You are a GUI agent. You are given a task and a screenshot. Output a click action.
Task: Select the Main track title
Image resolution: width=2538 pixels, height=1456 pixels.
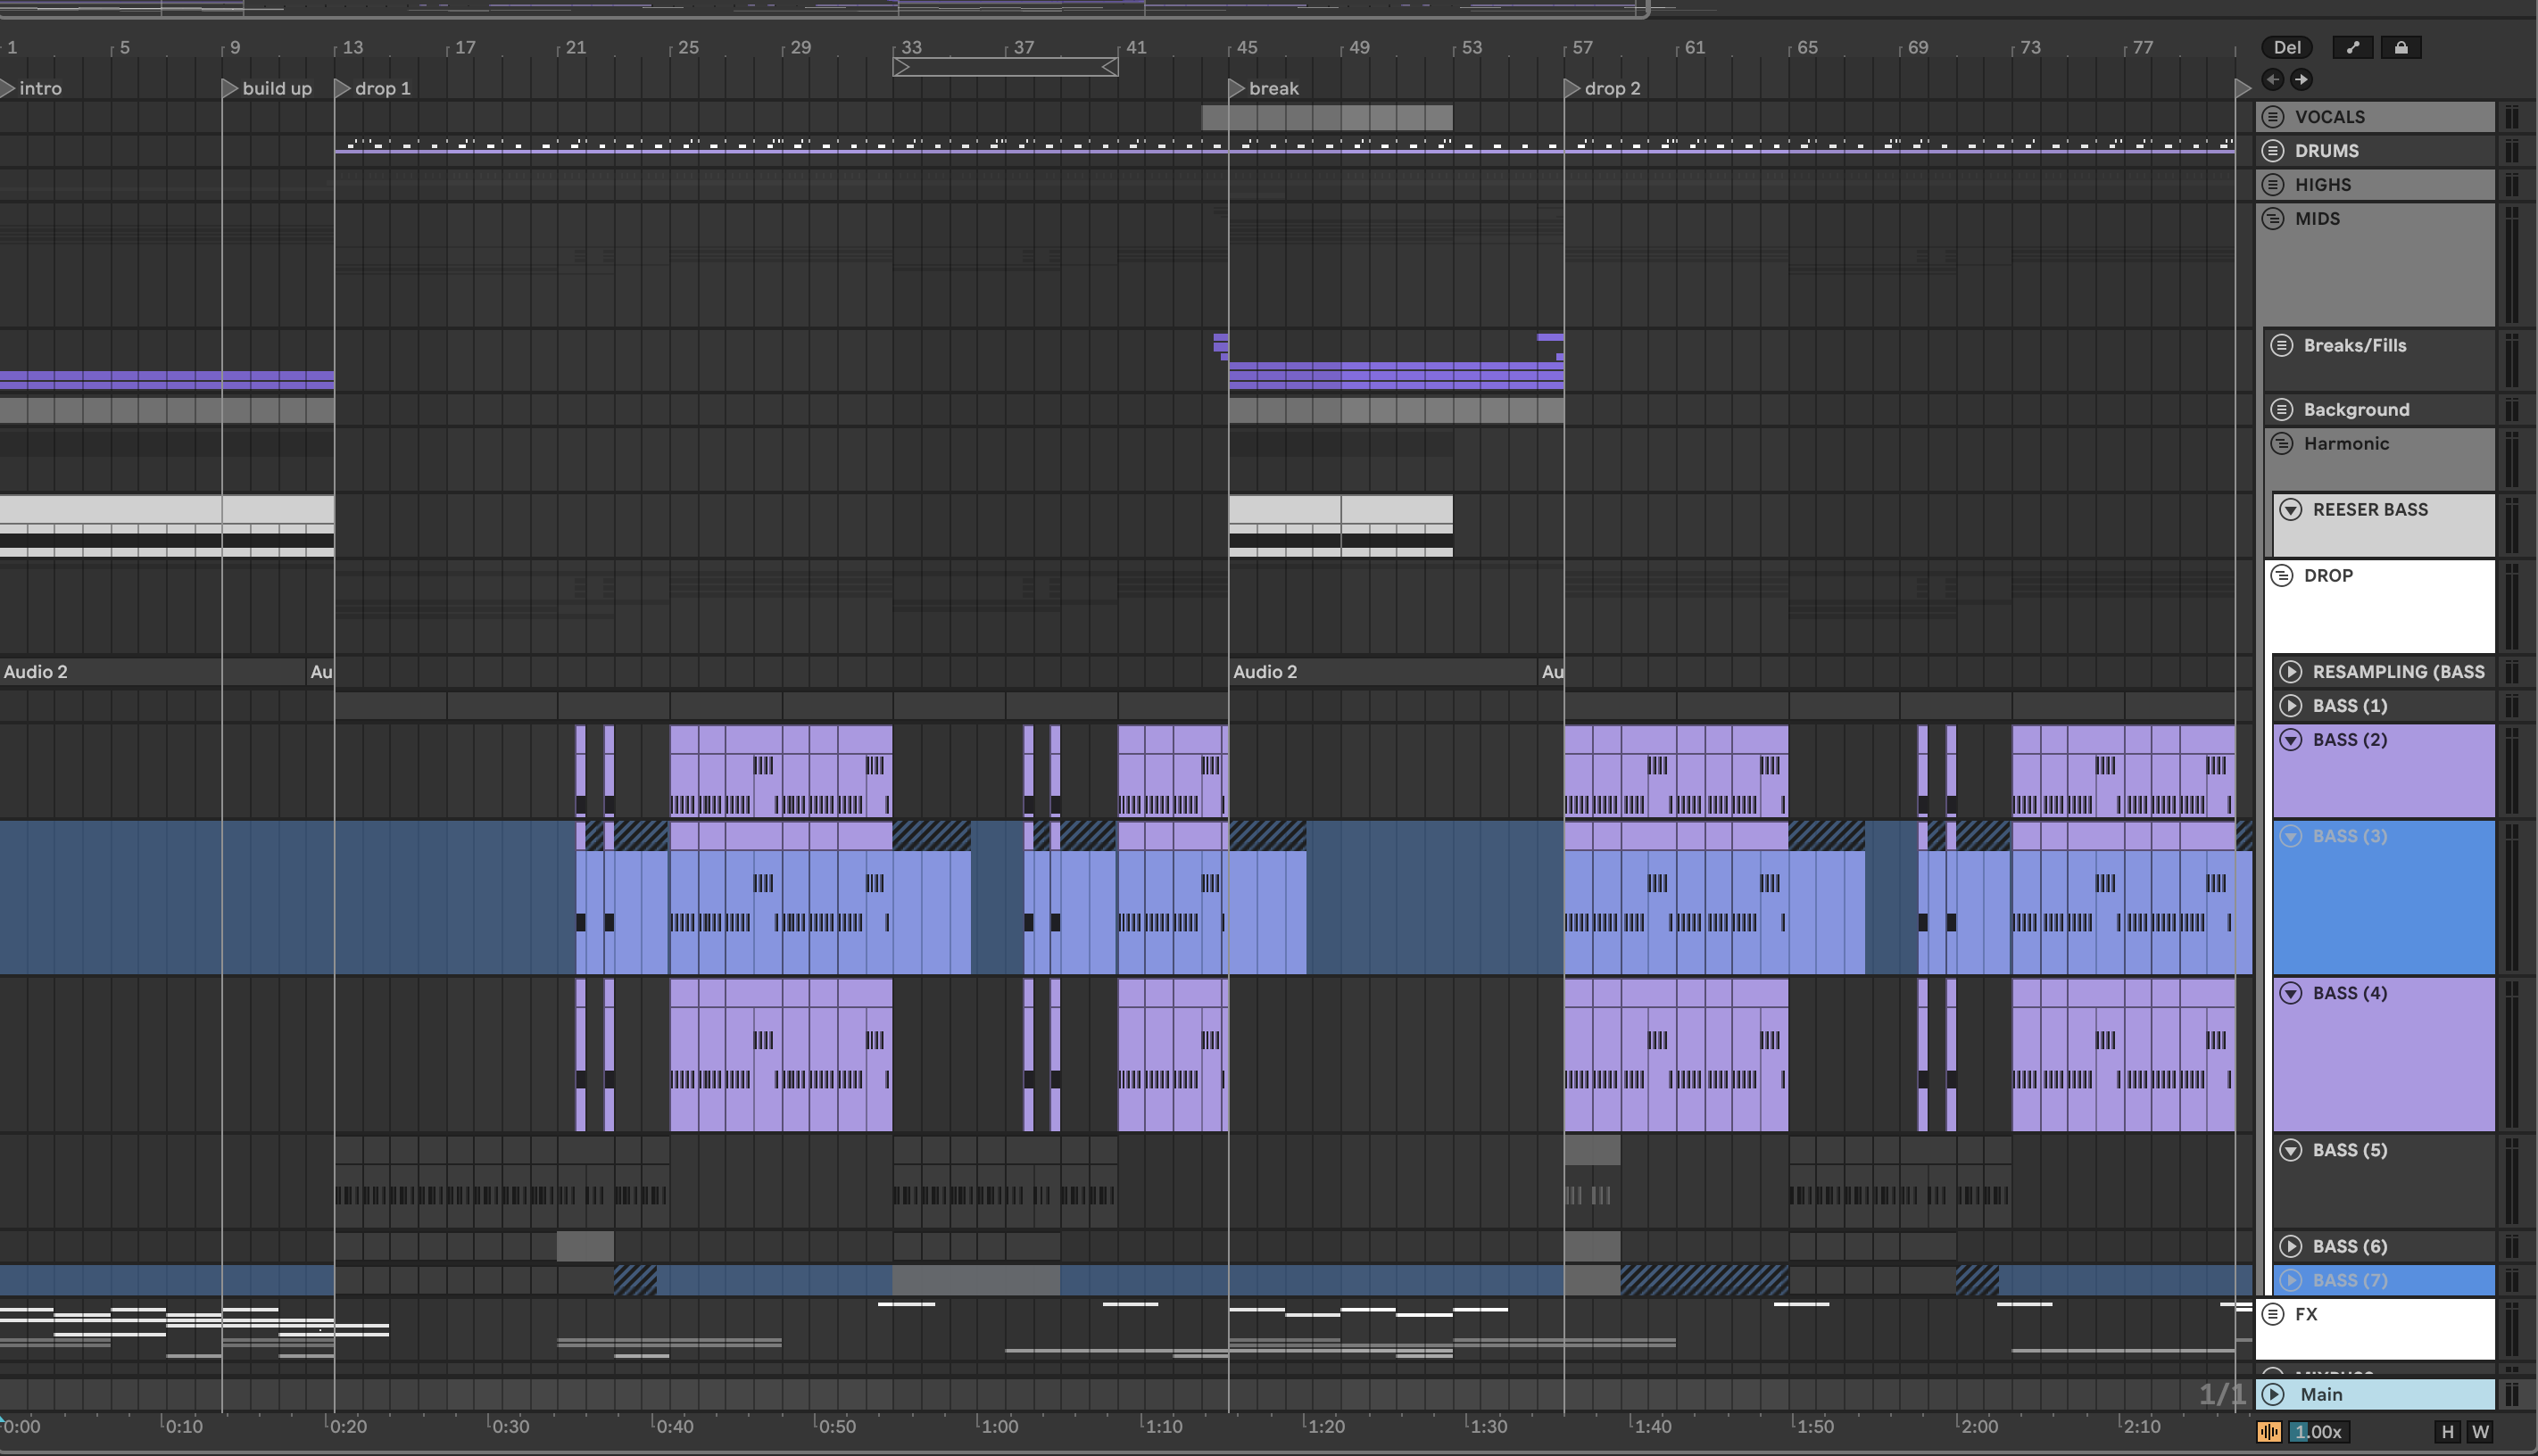tap(2320, 1394)
